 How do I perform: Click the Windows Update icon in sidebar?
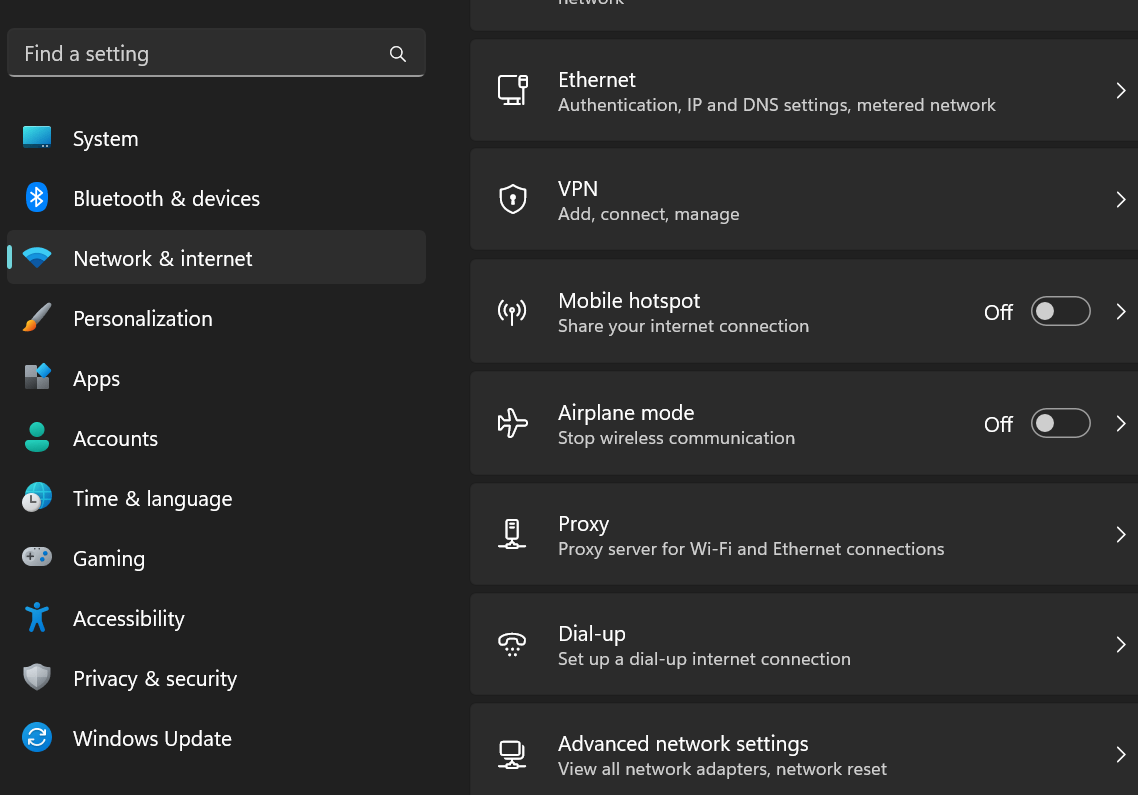pos(37,738)
